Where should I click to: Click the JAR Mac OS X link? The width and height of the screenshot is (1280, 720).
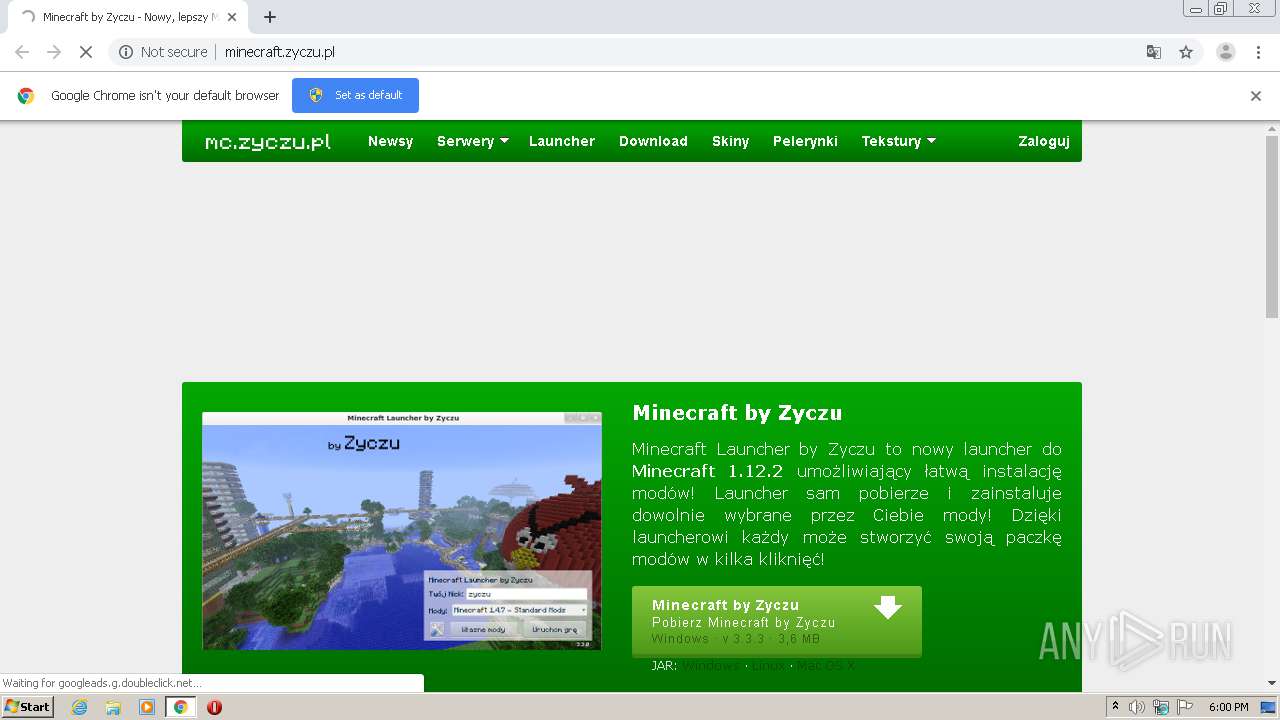tap(826, 666)
